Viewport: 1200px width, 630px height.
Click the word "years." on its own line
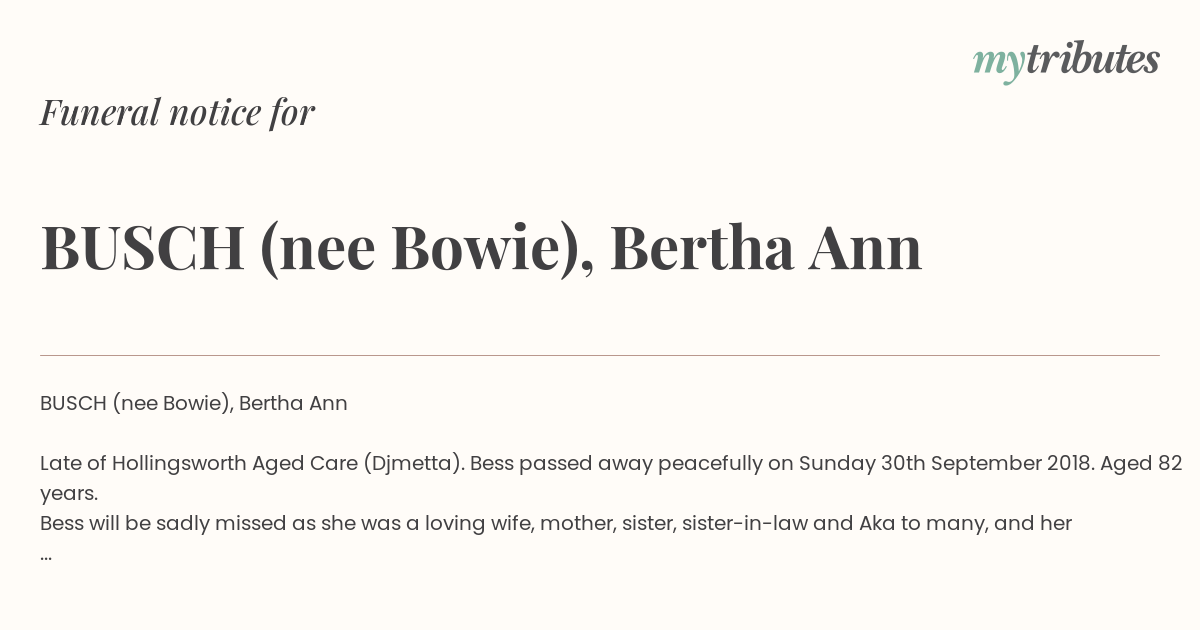[x=69, y=494]
